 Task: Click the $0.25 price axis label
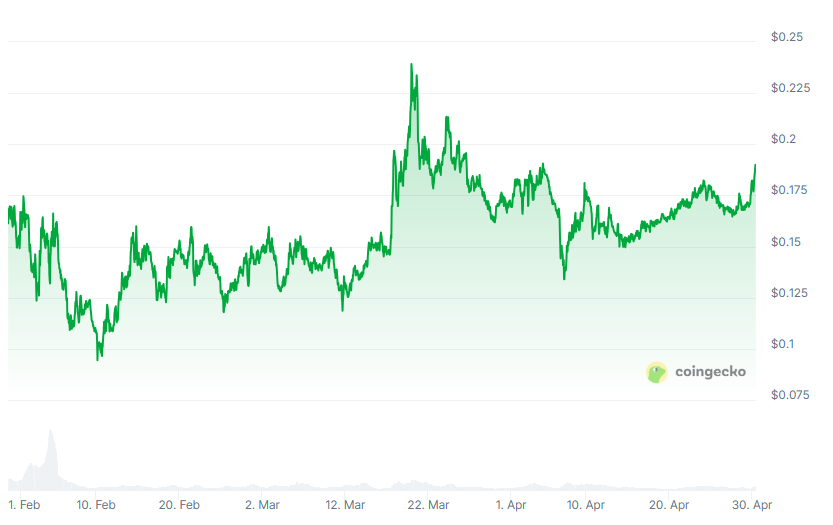tap(787, 38)
